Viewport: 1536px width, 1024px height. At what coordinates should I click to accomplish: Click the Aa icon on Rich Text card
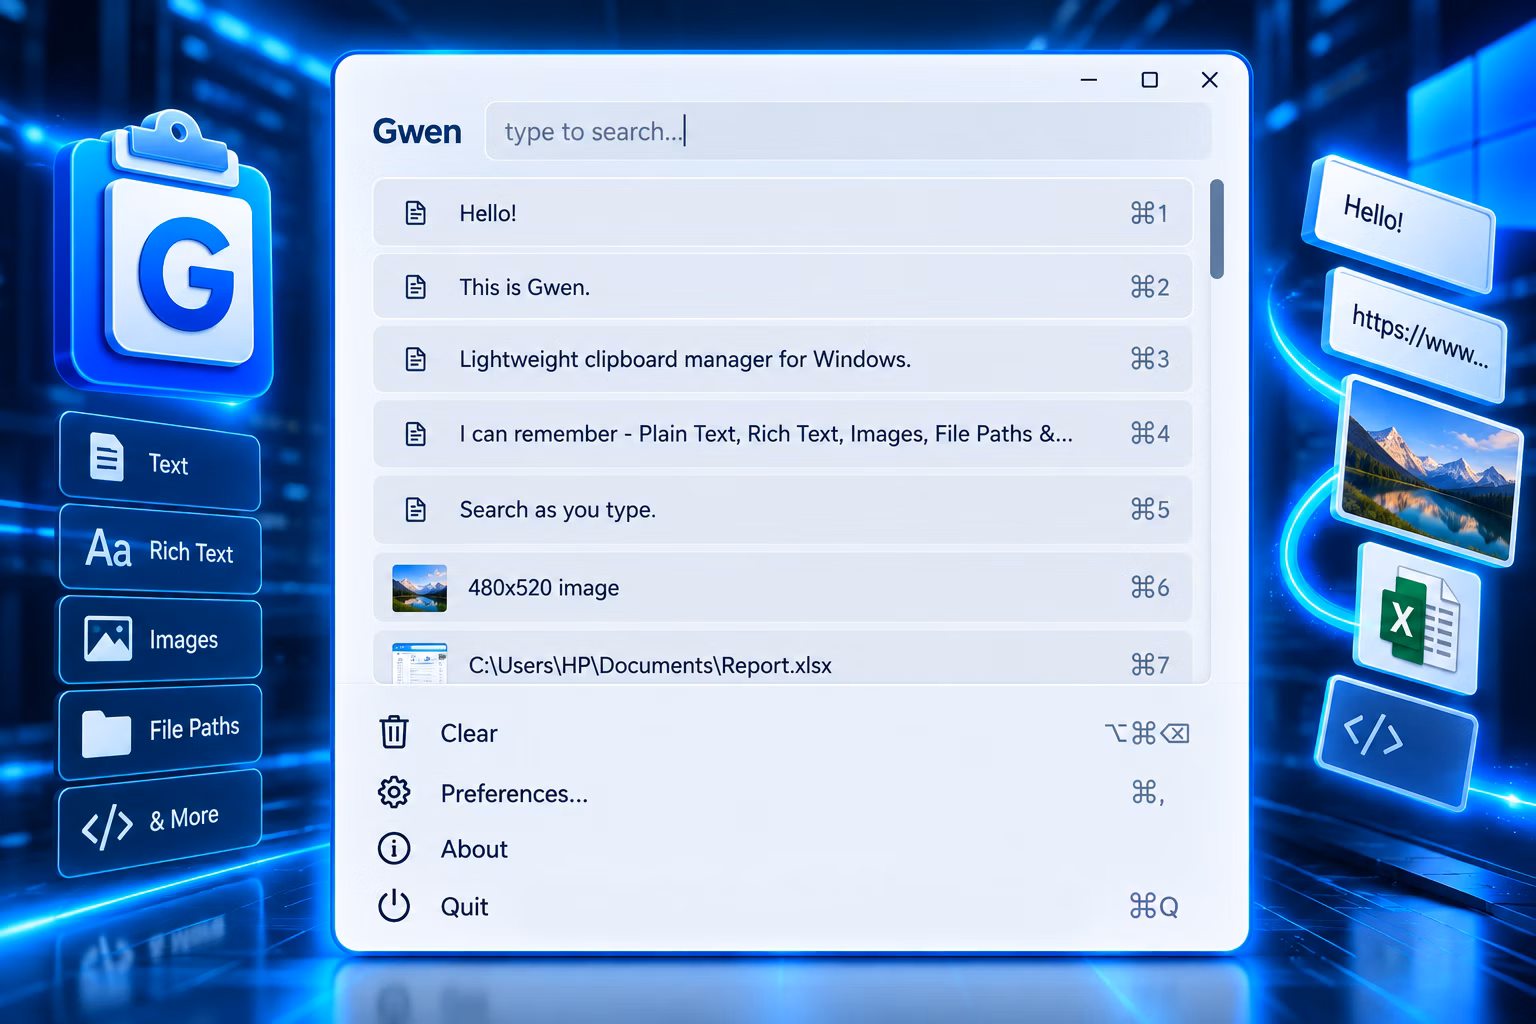pos(108,547)
